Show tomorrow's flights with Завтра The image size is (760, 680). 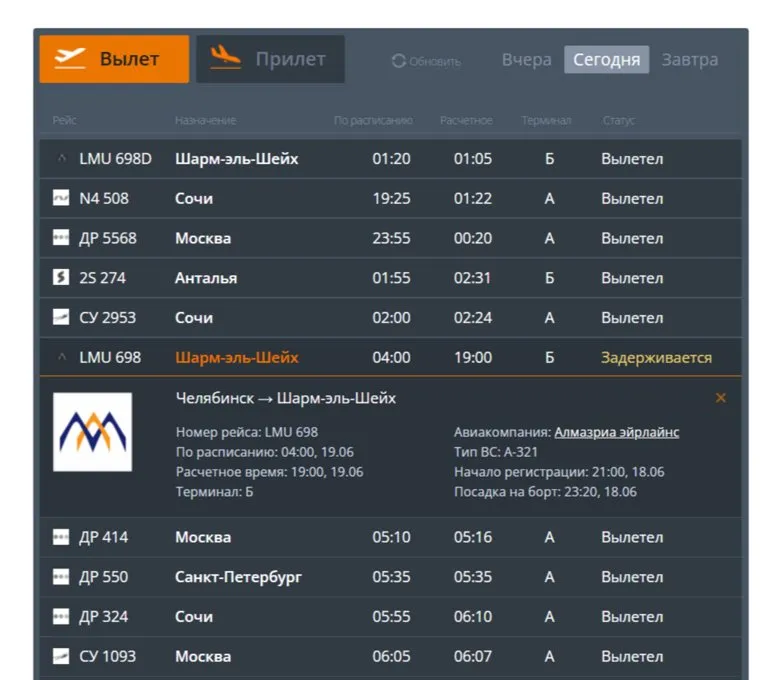point(689,60)
